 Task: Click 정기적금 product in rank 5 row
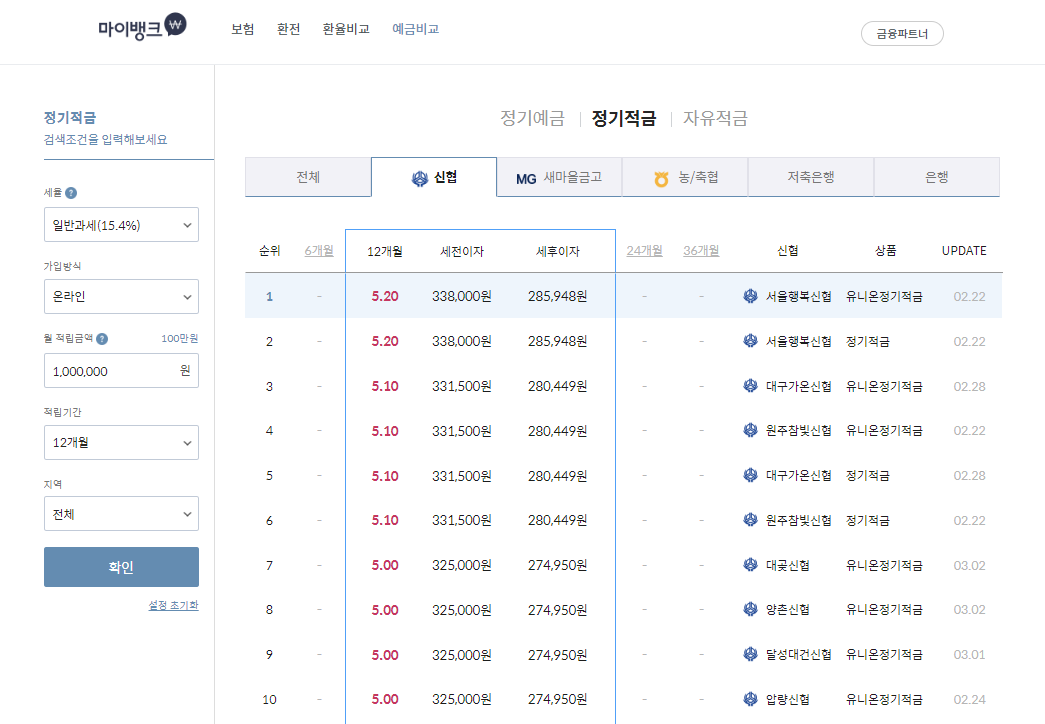point(868,475)
